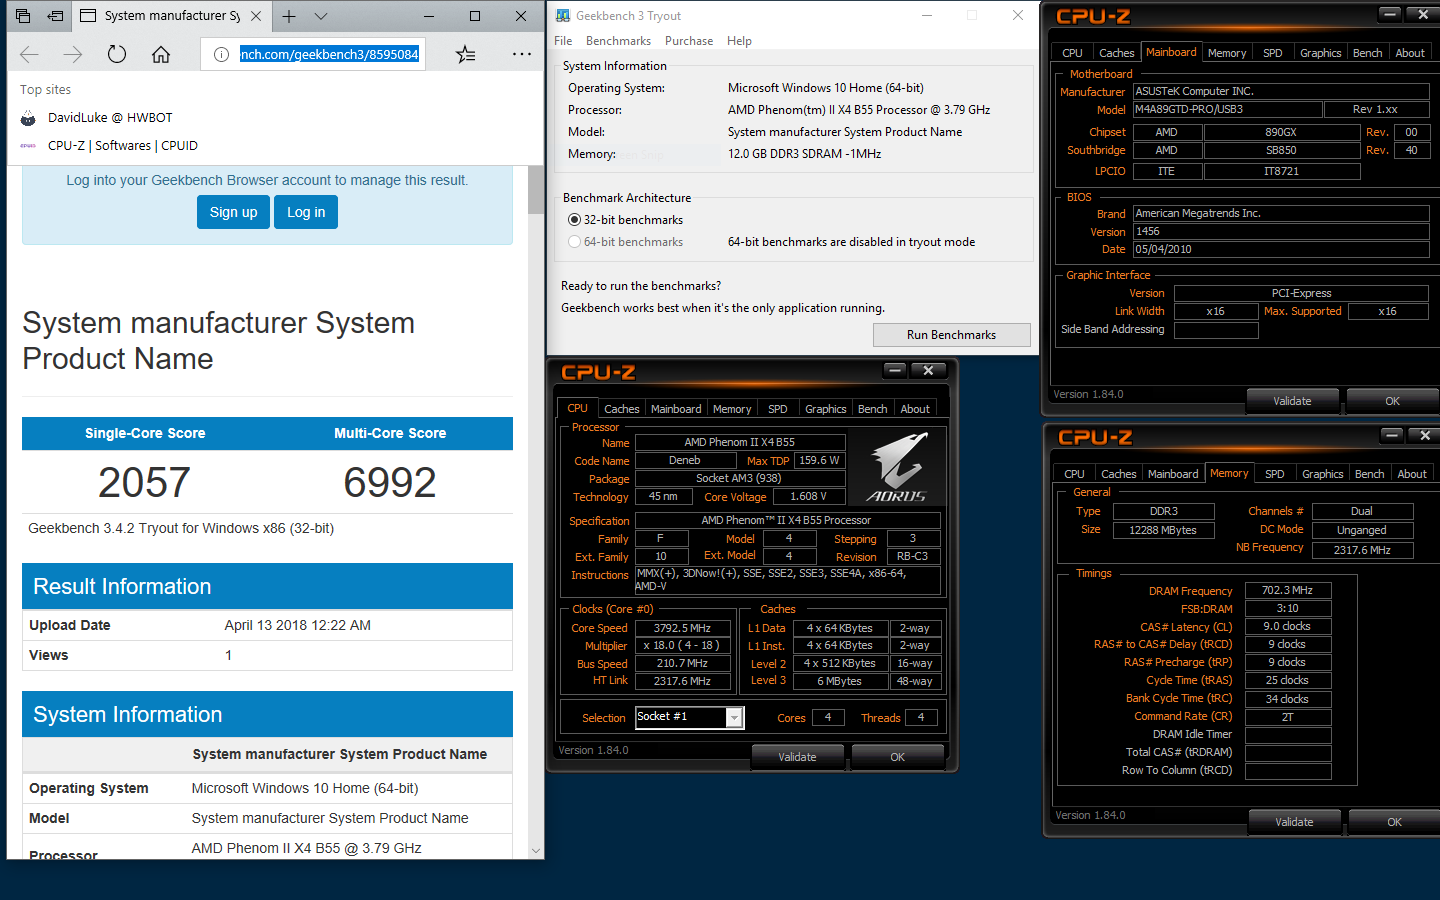The image size is (1440, 900).
Task: Click Validate in CPU-Z CPU window
Action: pos(797,757)
